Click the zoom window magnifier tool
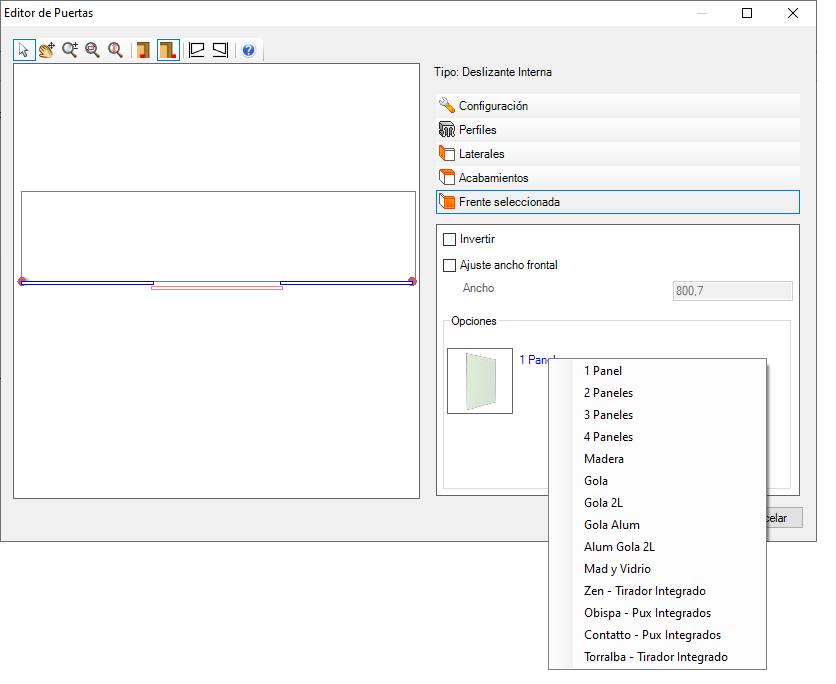The width and height of the screenshot is (836, 684). 93,50
